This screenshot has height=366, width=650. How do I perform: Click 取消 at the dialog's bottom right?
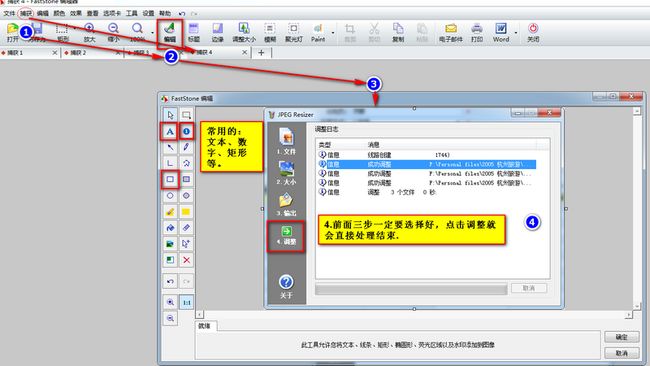[x=621, y=353]
